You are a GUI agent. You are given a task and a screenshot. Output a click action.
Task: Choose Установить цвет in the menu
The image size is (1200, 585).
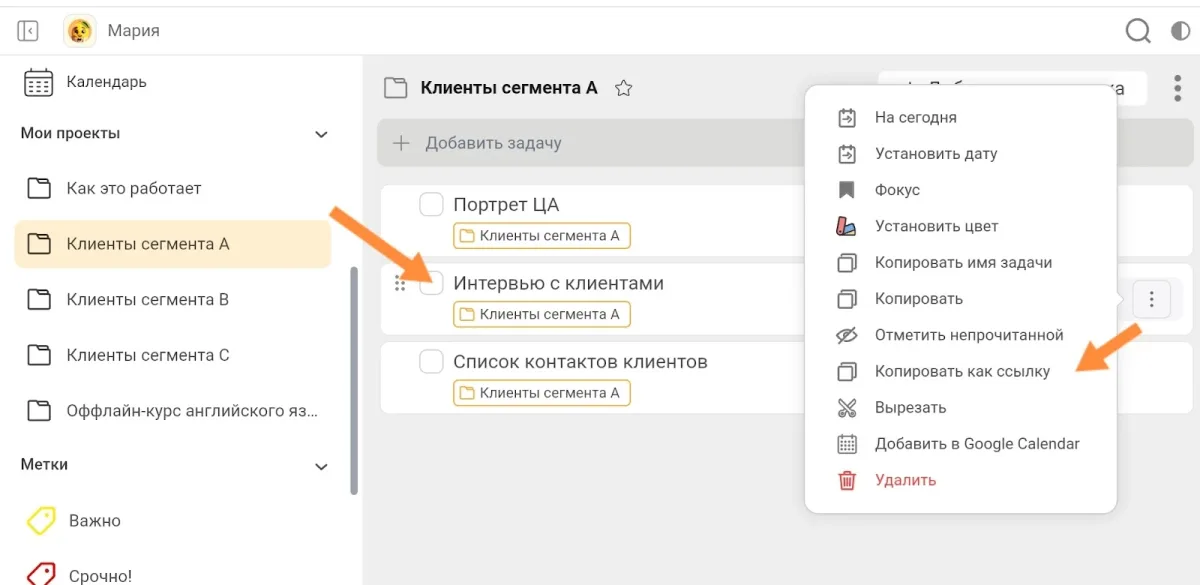click(935, 227)
